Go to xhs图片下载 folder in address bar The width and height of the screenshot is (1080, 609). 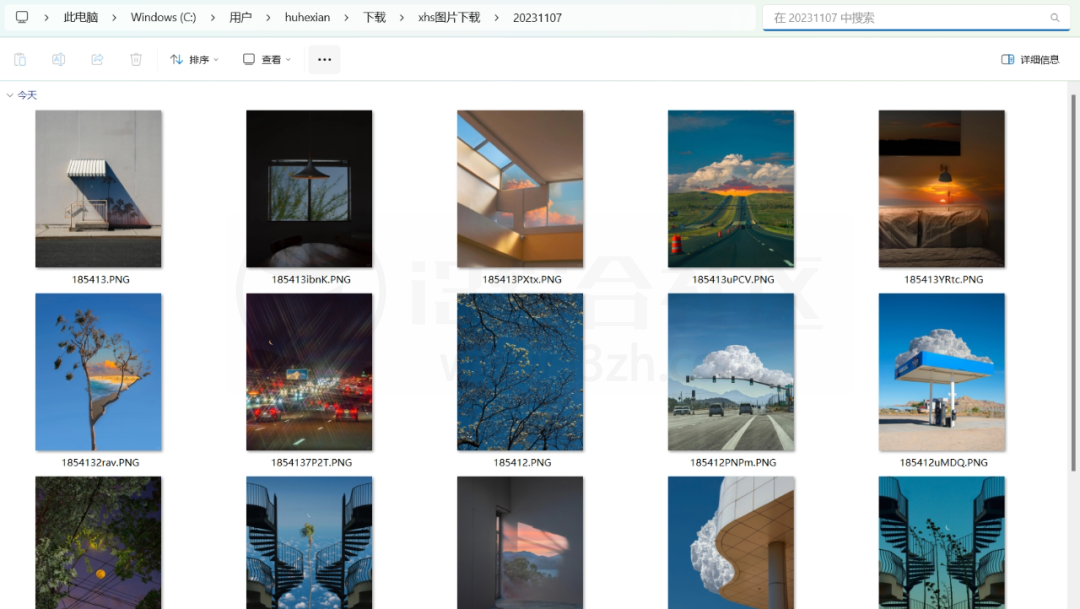point(449,17)
